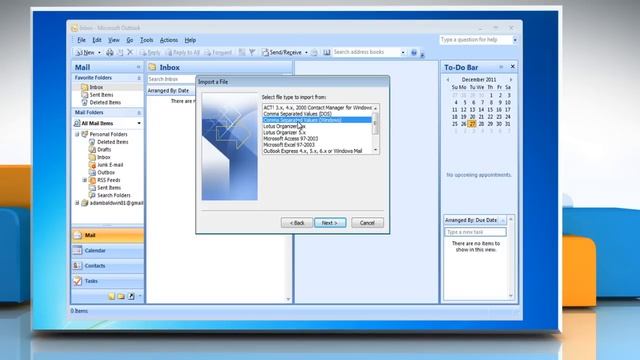Click the blue Help icon in the toolbar
This screenshot has width=640, height=360.
click(x=414, y=52)
